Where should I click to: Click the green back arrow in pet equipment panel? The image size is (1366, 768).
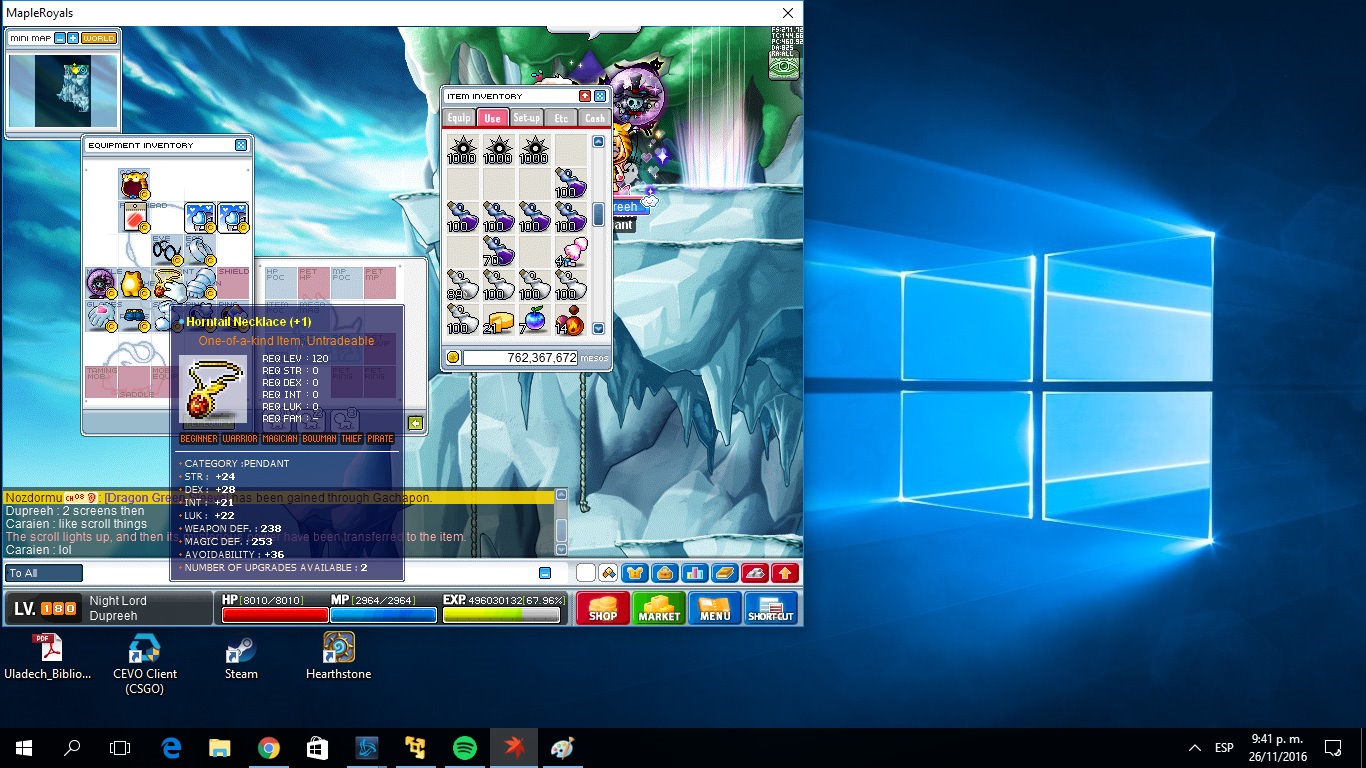point(415,423)
